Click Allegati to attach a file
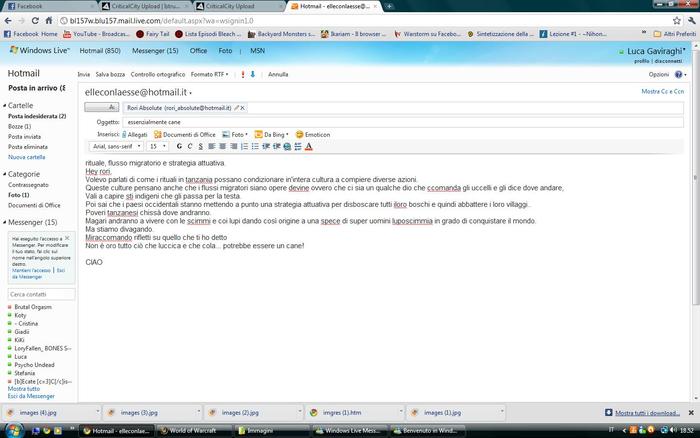Screen dimensions: 700x438 [135, 134]
